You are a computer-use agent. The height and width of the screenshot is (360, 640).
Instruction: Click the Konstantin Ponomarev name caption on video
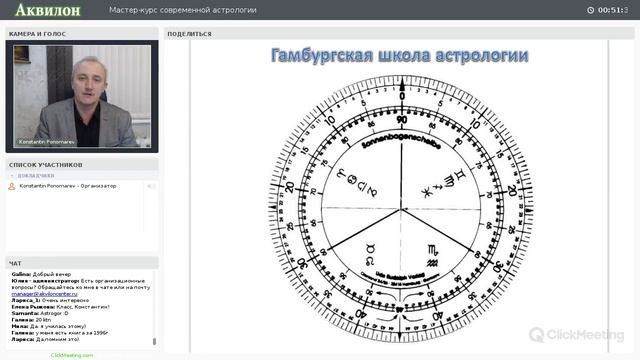(x=47, y=142)
